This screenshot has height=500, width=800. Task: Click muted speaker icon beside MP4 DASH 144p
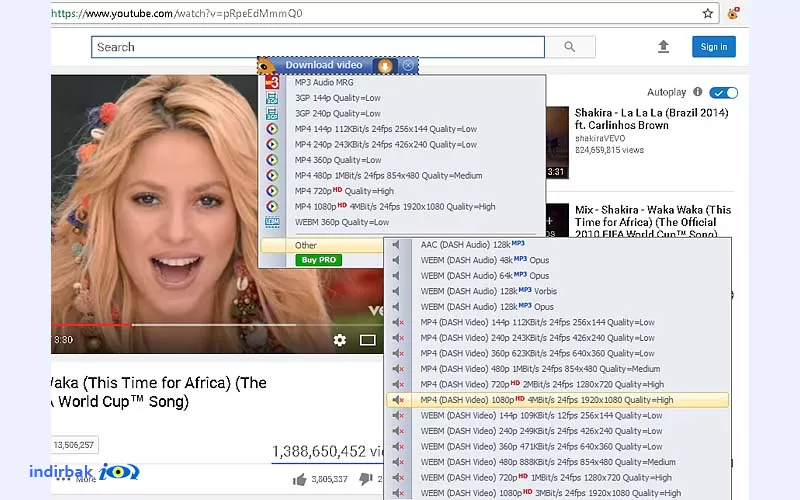point(397,322)
